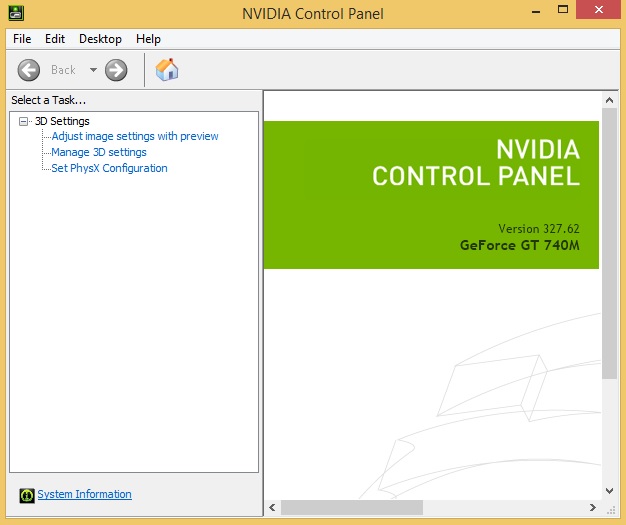The width and height of the screenshot is (626, 525).
Task: Click the vertical scrollbar up arrow
Action: click(x=610, y=98)
